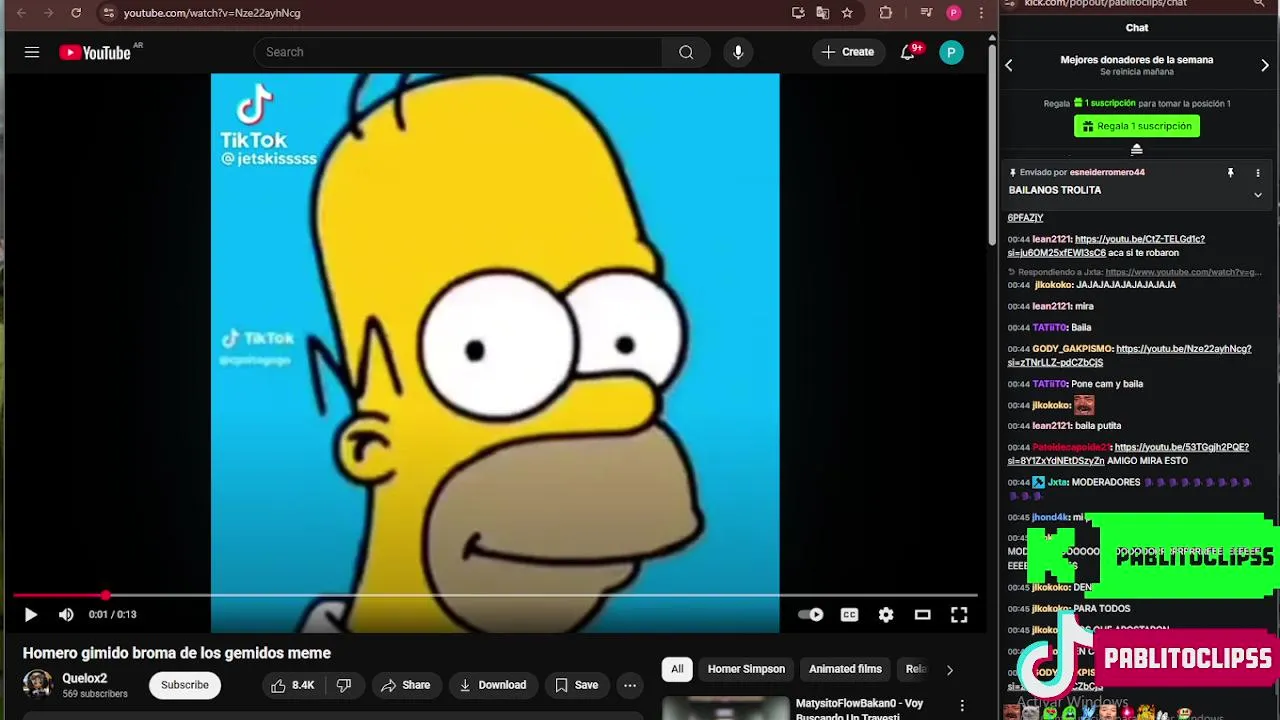Unpin the pinned message pin icon
This screenshot has height=720, width=1280.
coord(1231,173)
